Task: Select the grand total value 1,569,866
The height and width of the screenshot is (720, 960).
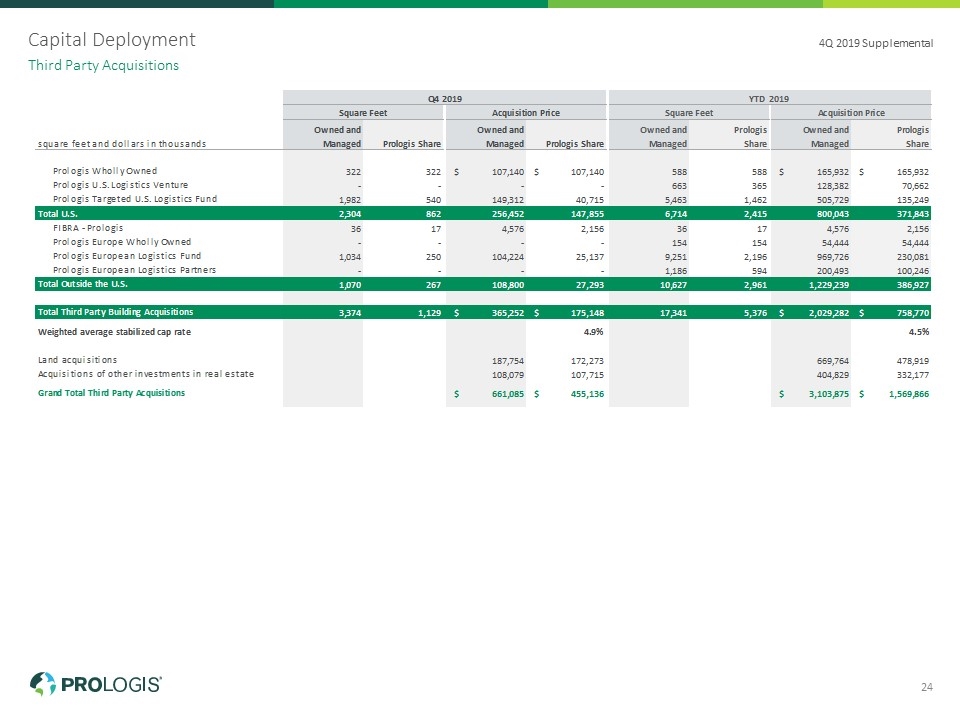Action: tap(909, 394)
